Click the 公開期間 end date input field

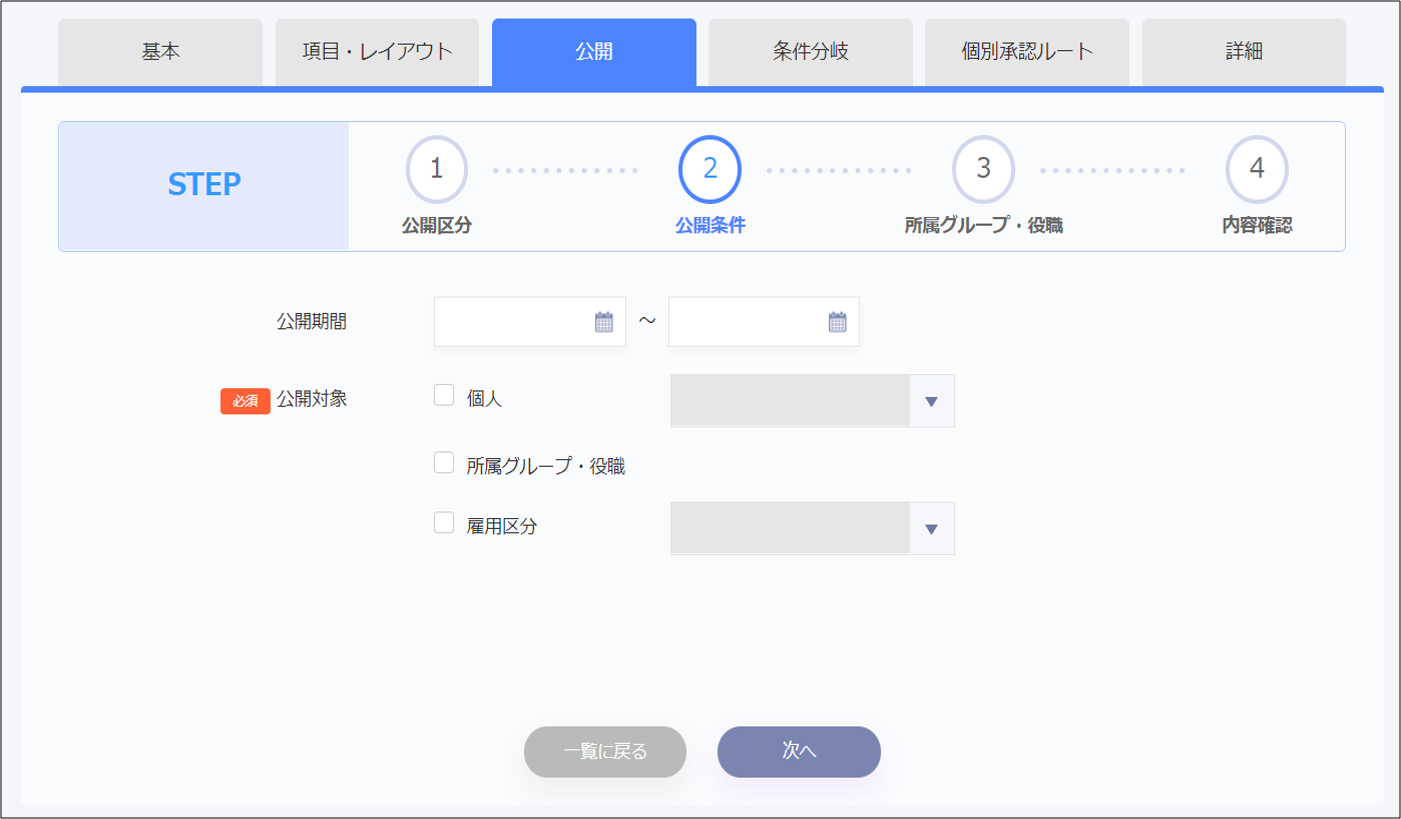click(746, 322)
